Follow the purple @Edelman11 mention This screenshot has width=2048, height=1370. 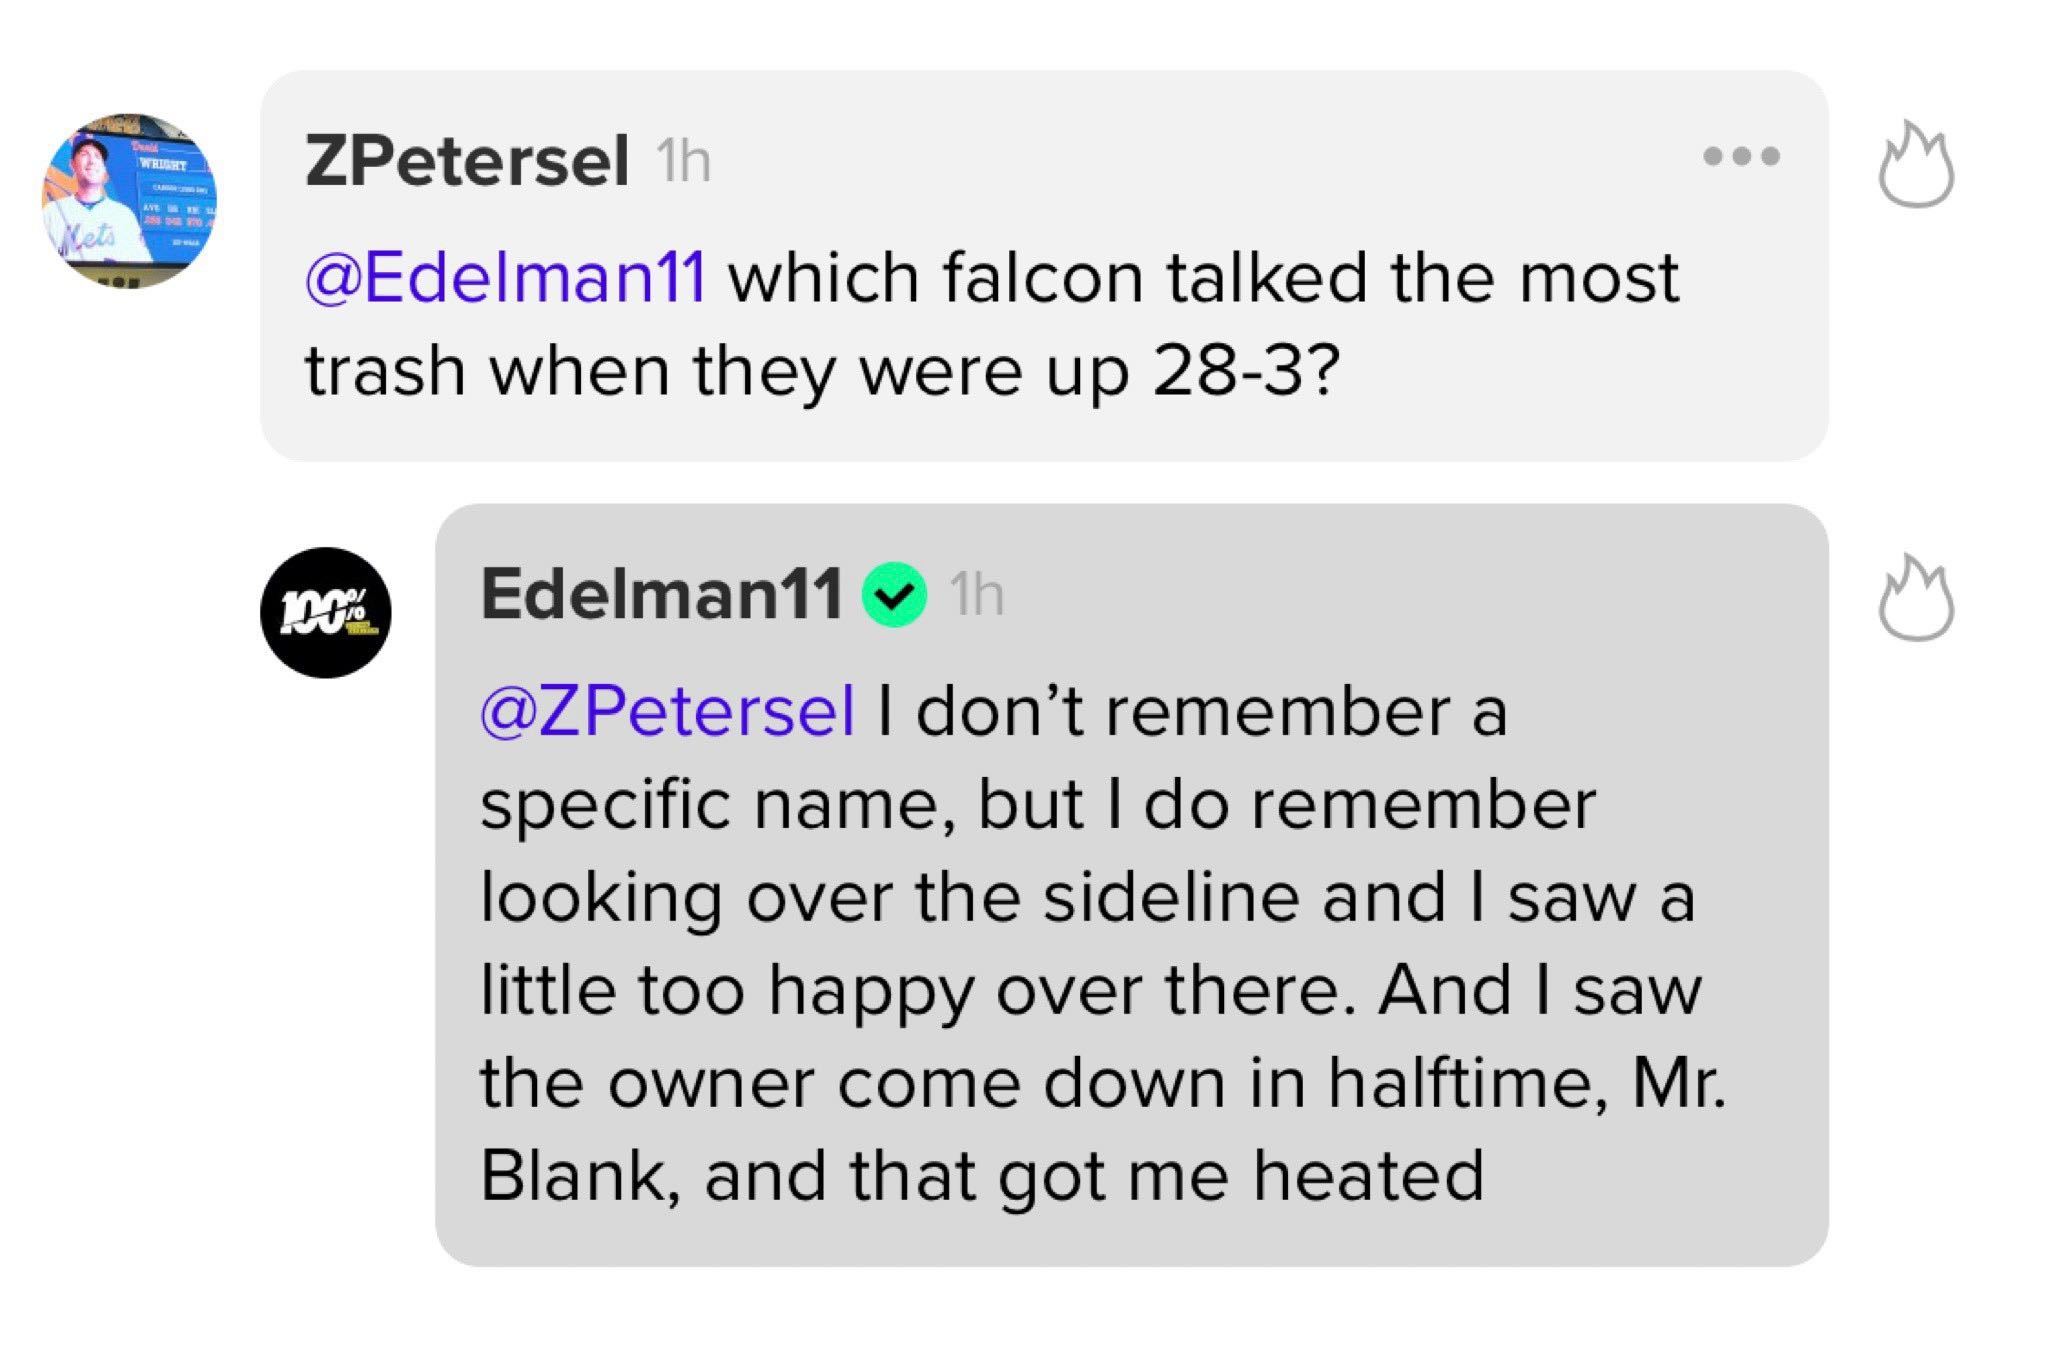point(506,277)
